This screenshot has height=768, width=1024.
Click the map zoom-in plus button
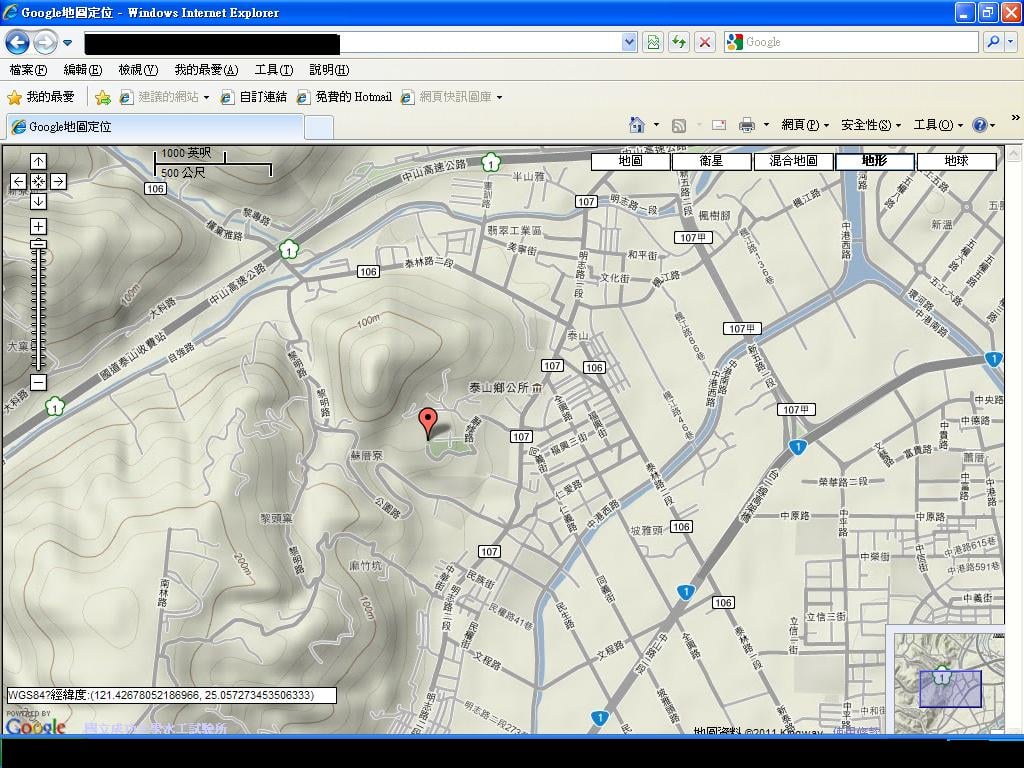coord(38,227)
